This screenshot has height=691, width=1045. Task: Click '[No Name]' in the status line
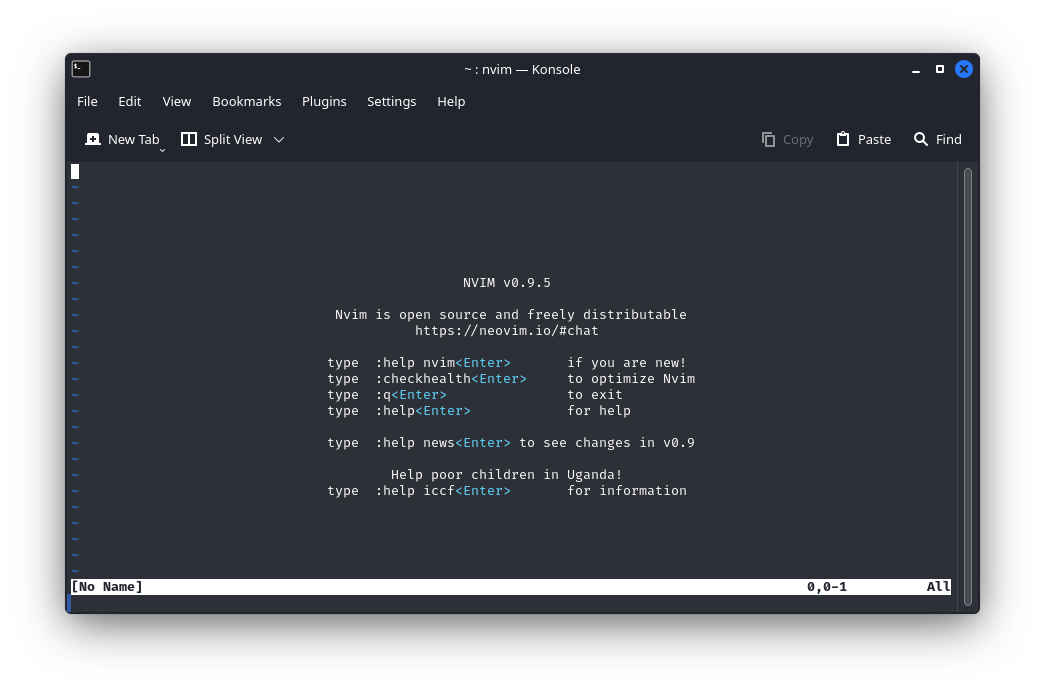click(x=107, y=586)
